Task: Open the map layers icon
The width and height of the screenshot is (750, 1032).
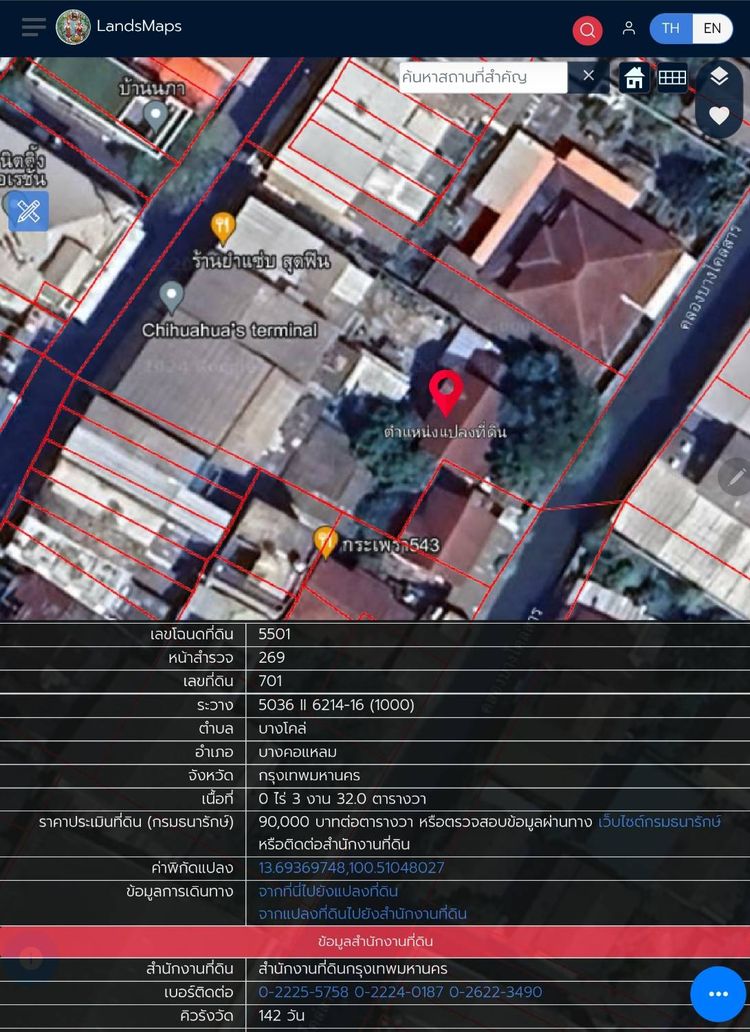Action: point(719,77)
